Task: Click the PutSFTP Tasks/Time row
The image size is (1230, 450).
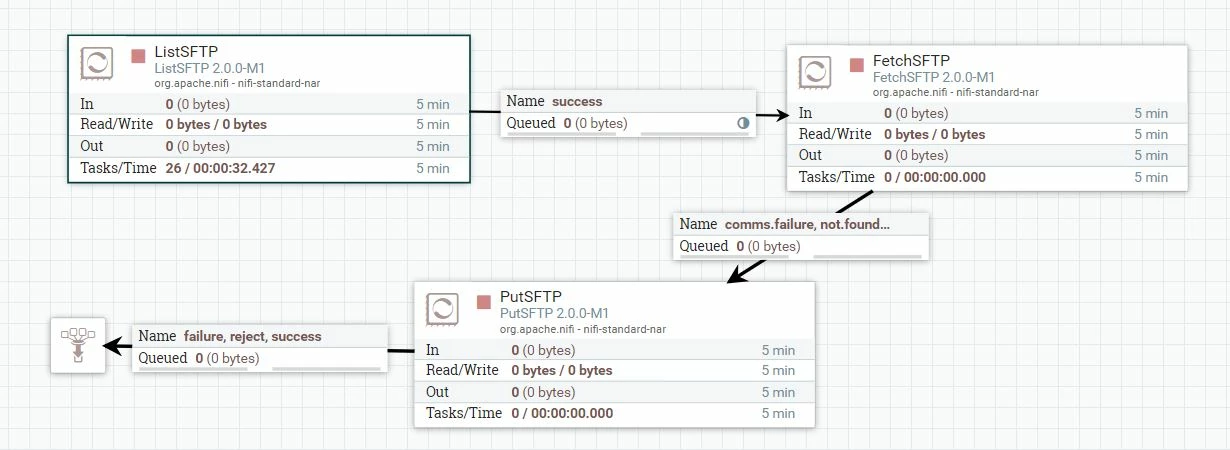Action: pyautogui.click(x=614, y=413)
